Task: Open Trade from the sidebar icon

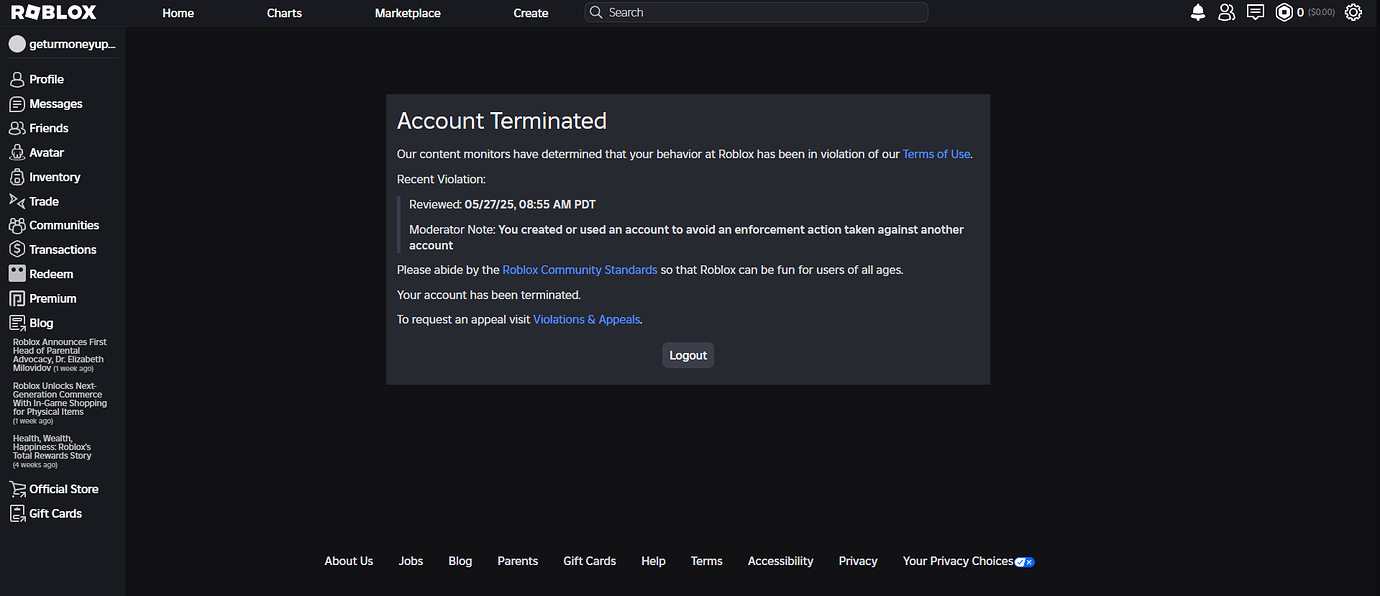Action: point(17,200)
